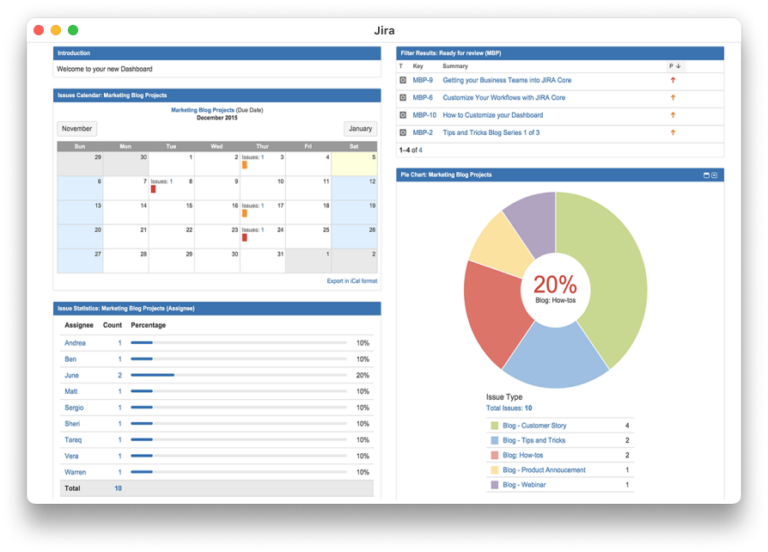Click the Issues: 1 link on December 3
This screenshot has width=768, height=552.
coord(253,157)
